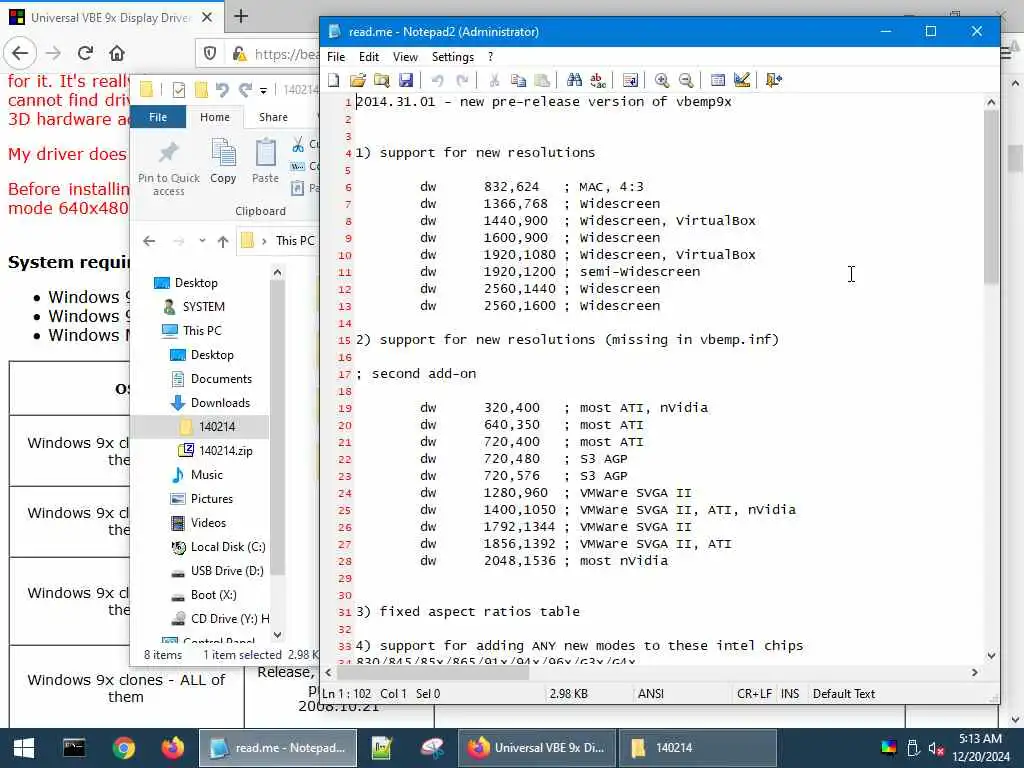
Task: Create new document in Notepad2 toolbar
Action: 334,80
